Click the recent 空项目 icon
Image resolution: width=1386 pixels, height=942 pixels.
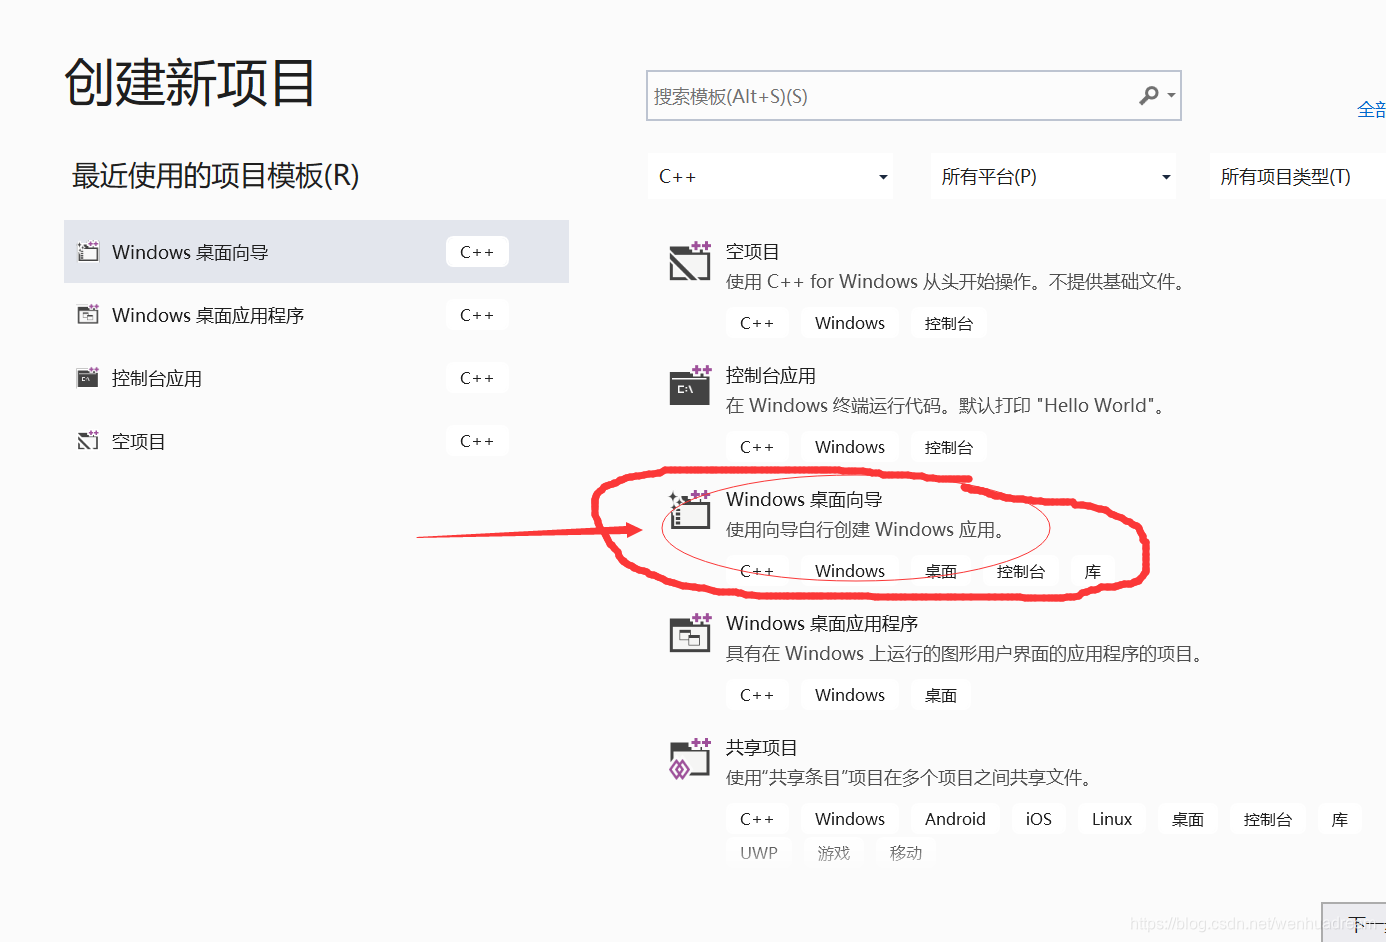(x=88, y=440)
